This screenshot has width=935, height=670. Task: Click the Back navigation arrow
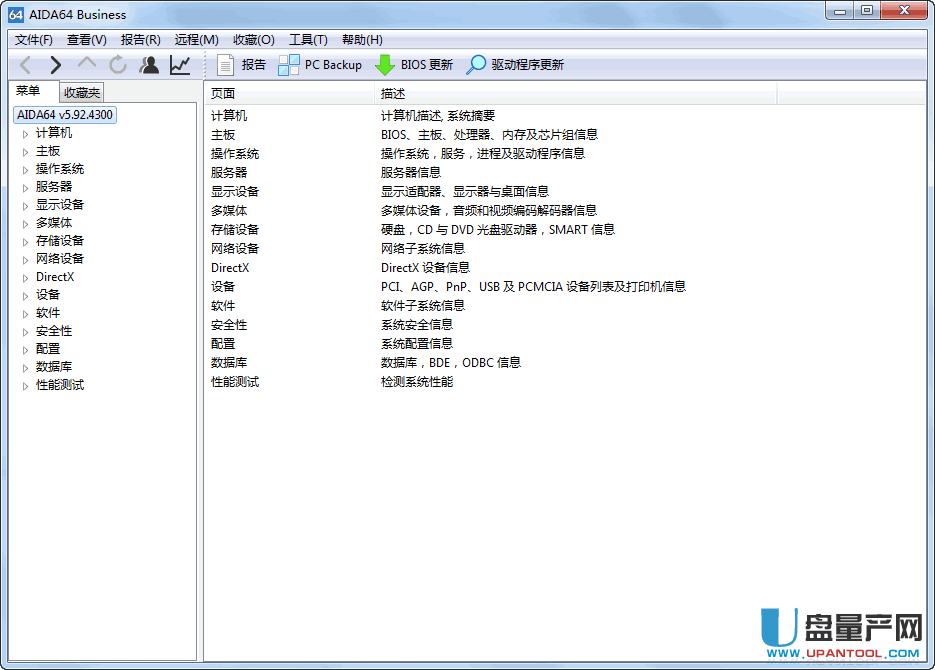pyautogui.click(x=26, y=65)
